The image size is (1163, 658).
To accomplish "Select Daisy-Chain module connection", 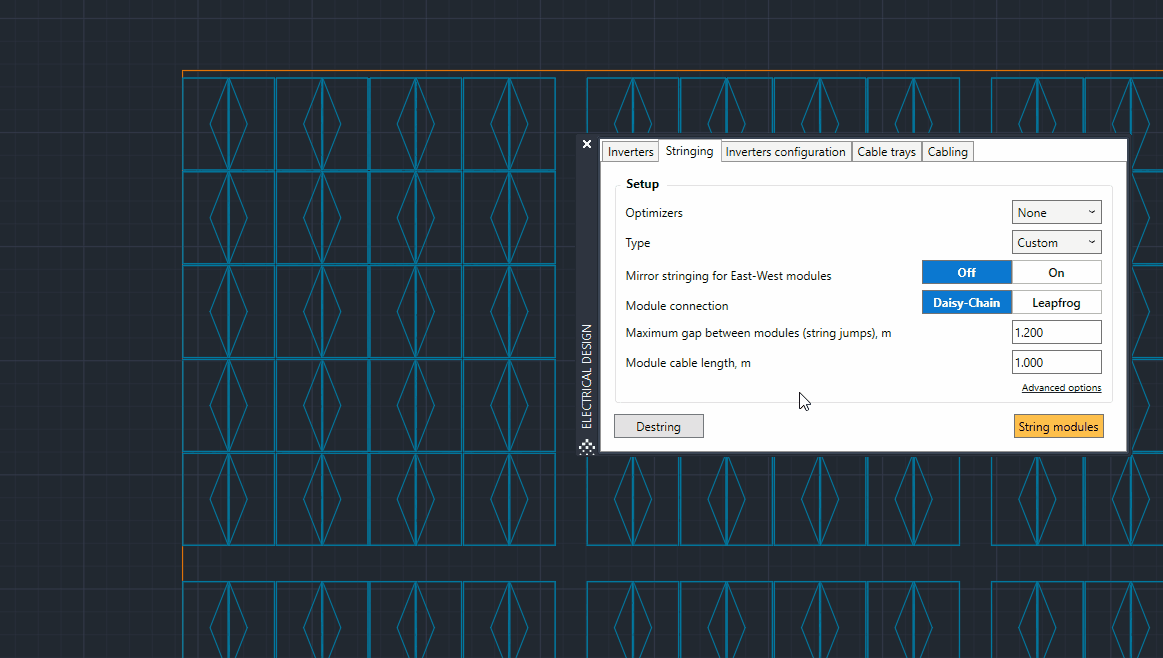I will (x=967, y=302).
